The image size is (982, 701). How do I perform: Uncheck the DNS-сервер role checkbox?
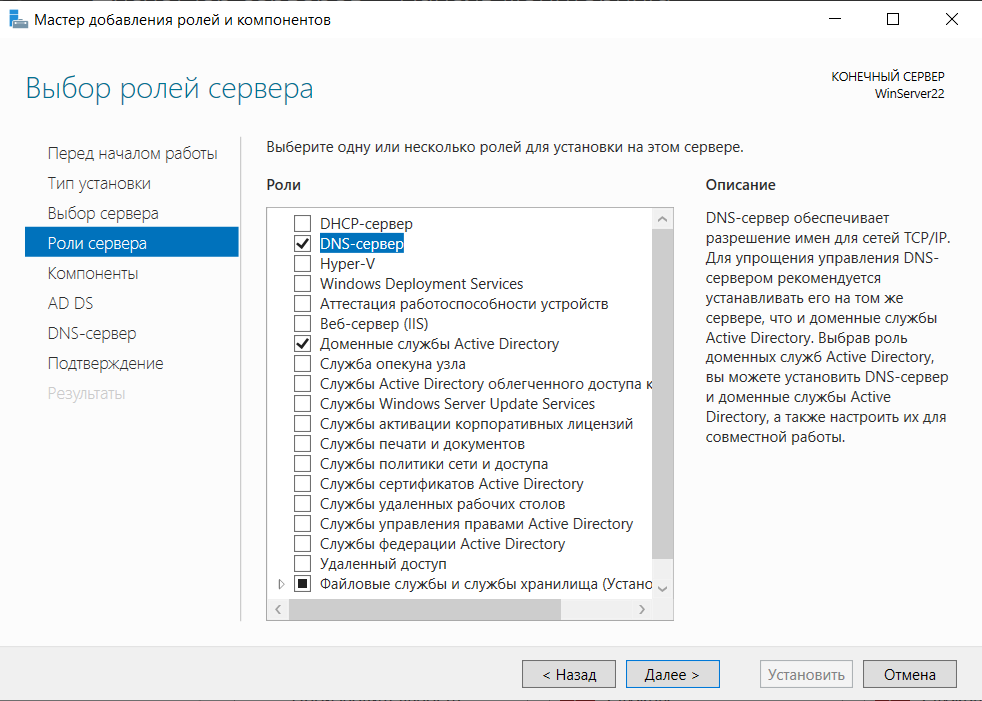click(x=302, y=244)
